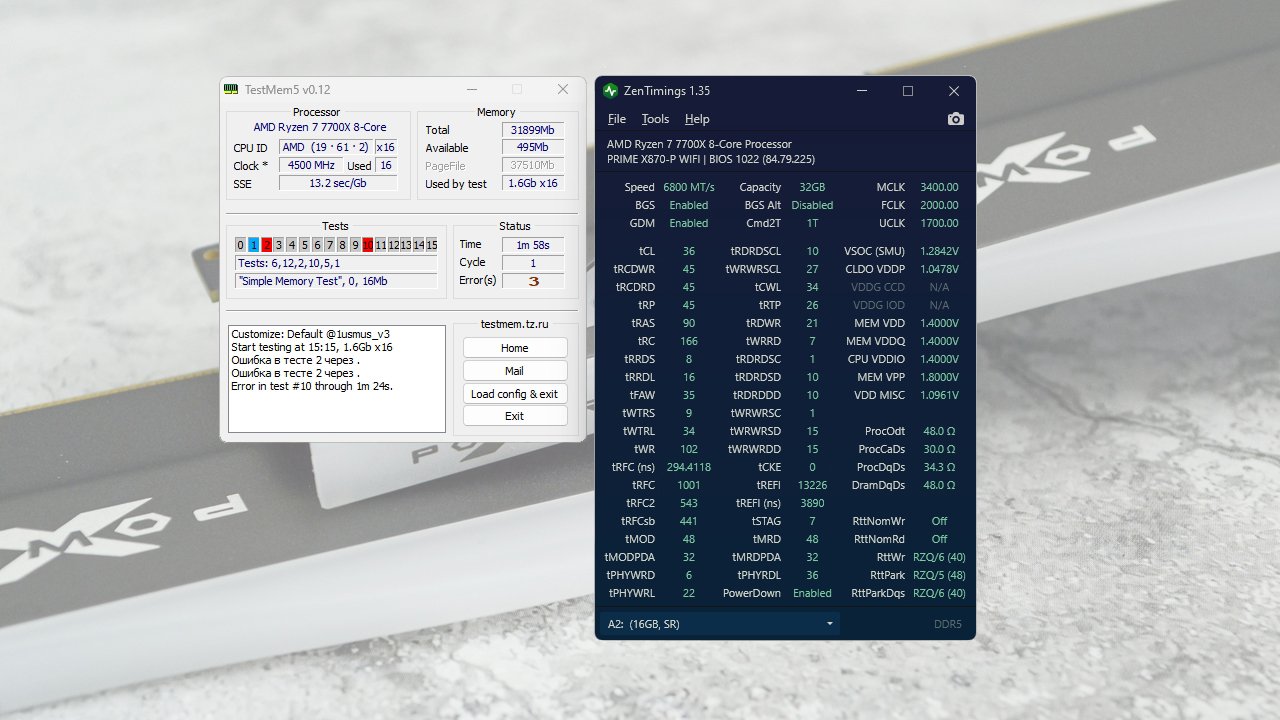This screenshot has width=1280, height=720.
Task: Open the Help menu in ZenTimings
Action: pyautogui.click(x=697, y=119)
